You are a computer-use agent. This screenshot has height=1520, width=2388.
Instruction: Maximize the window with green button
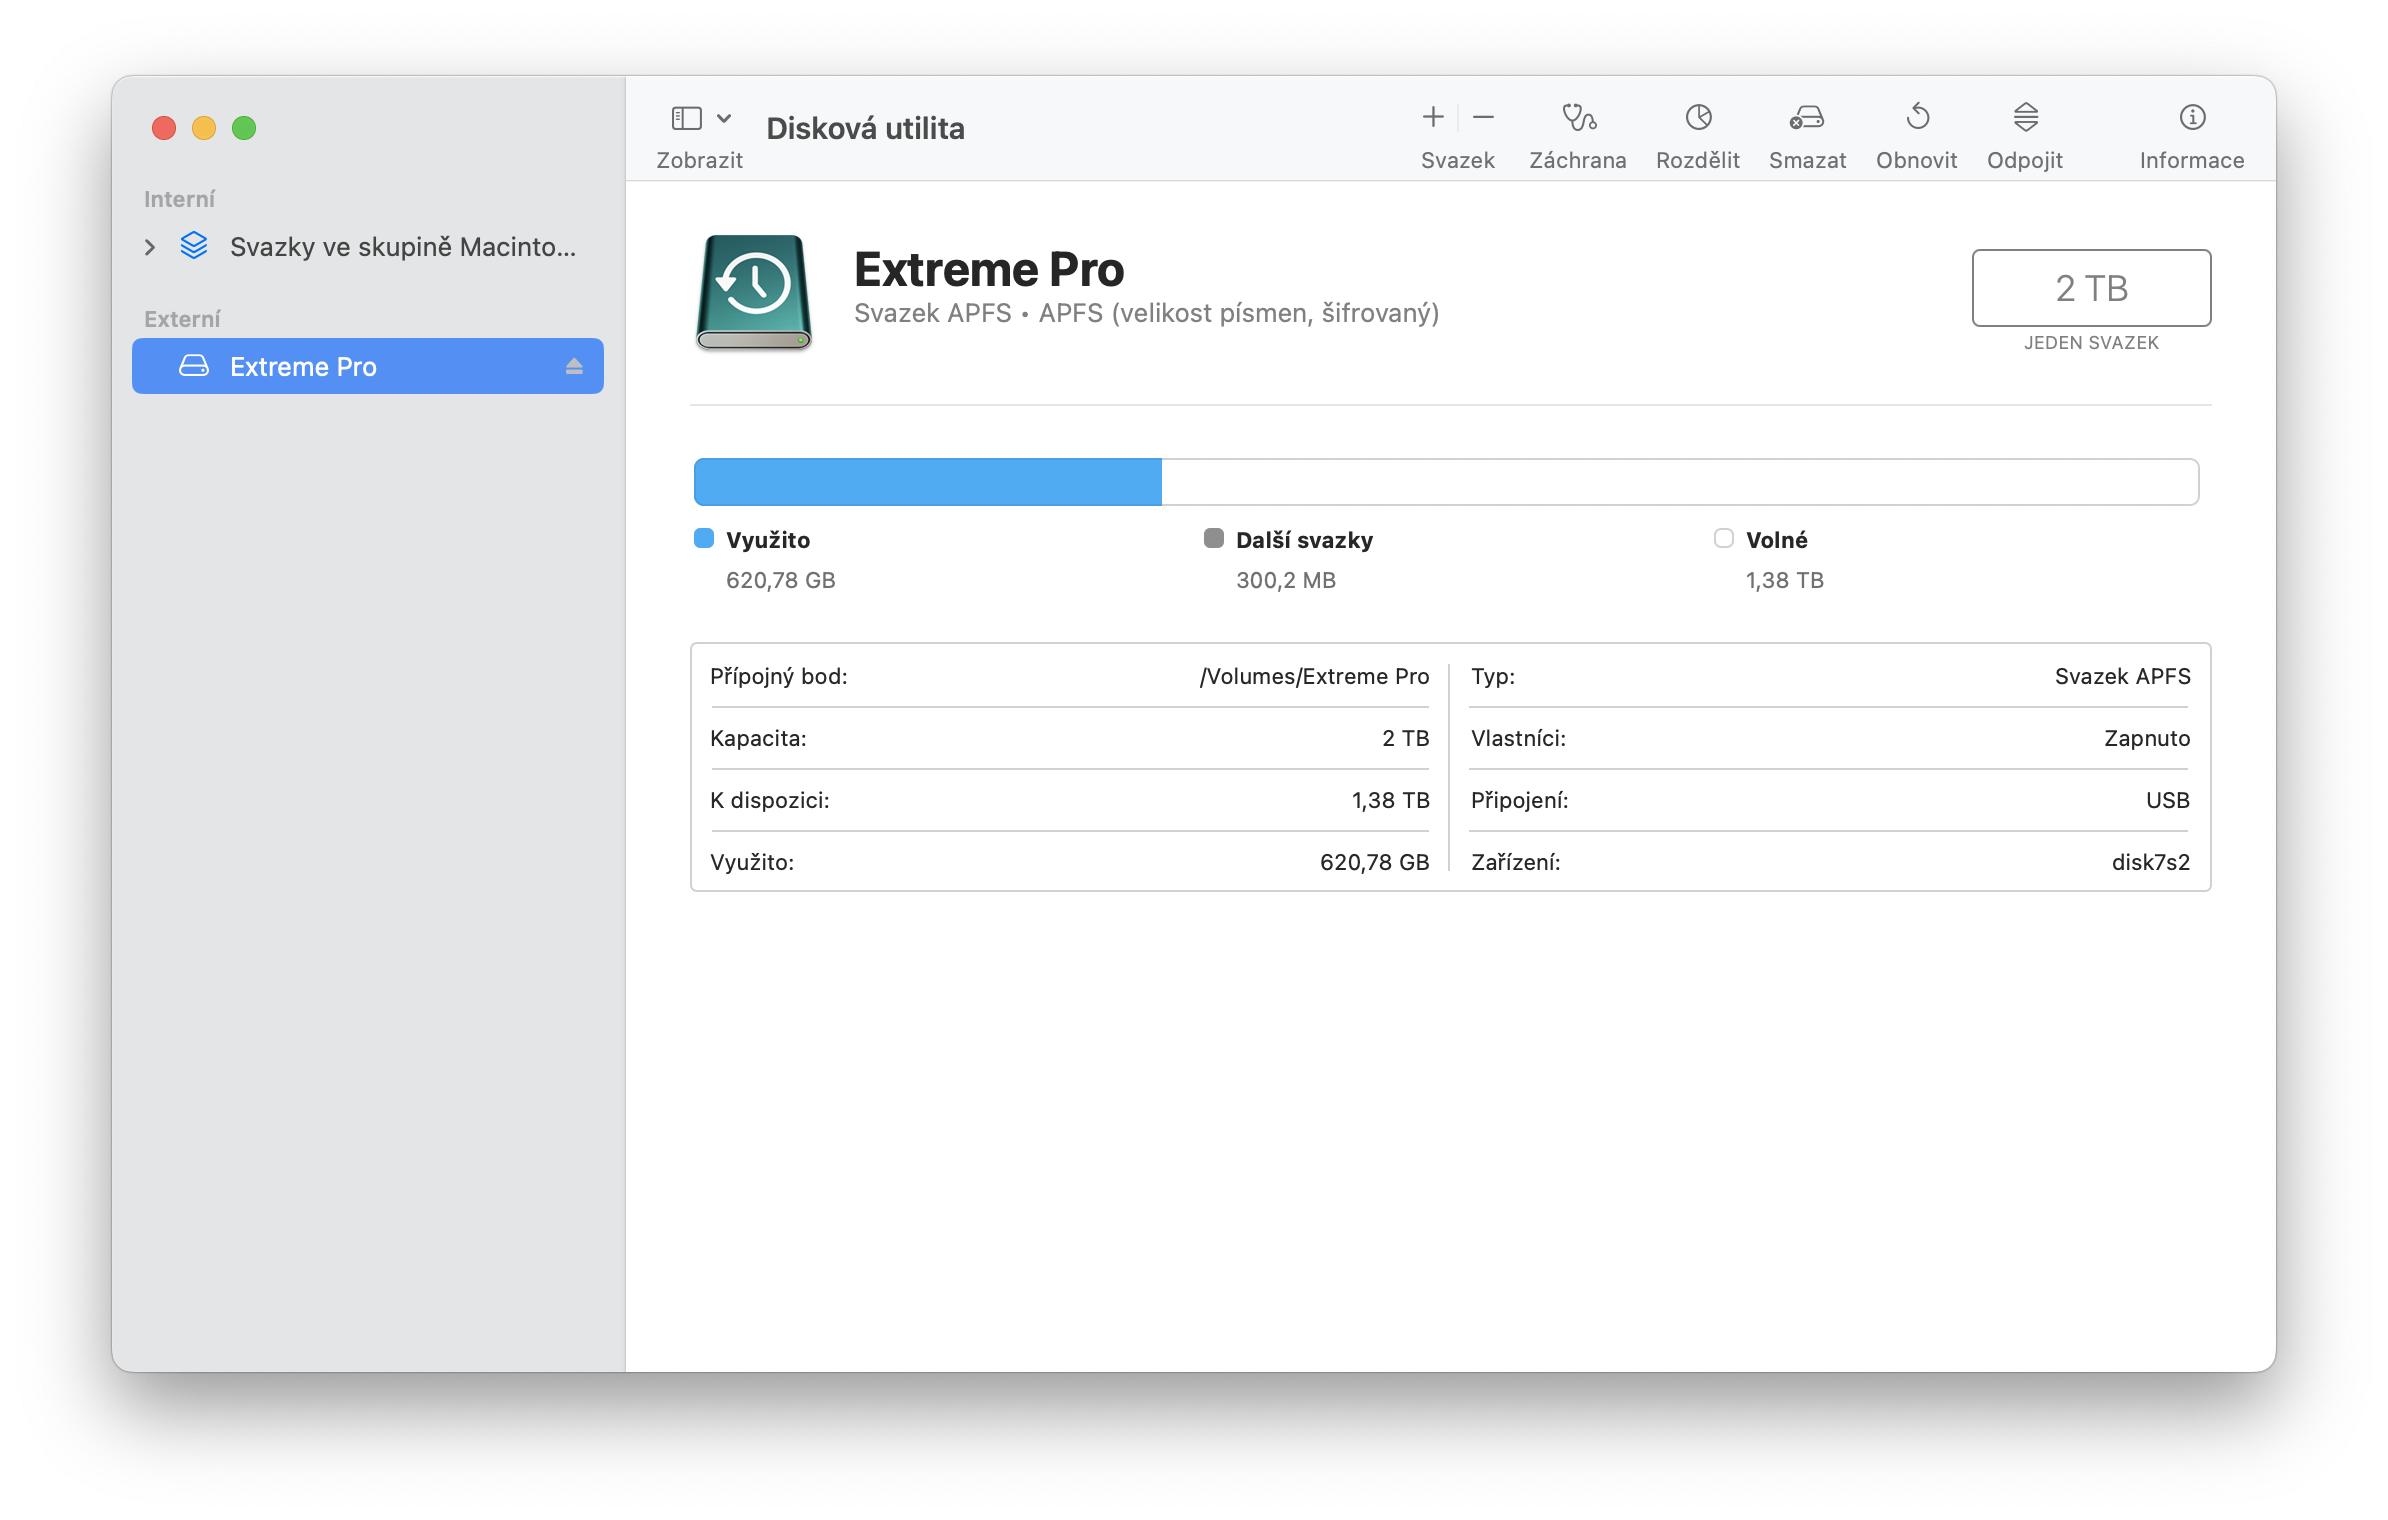click(244, 128)
